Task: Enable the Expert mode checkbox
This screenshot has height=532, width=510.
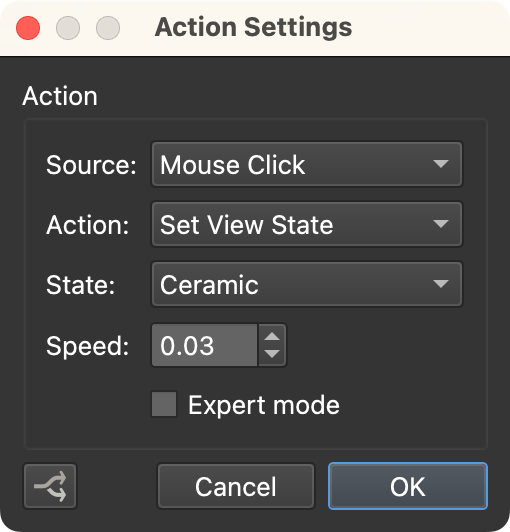Action: click(x=164, y=404)
